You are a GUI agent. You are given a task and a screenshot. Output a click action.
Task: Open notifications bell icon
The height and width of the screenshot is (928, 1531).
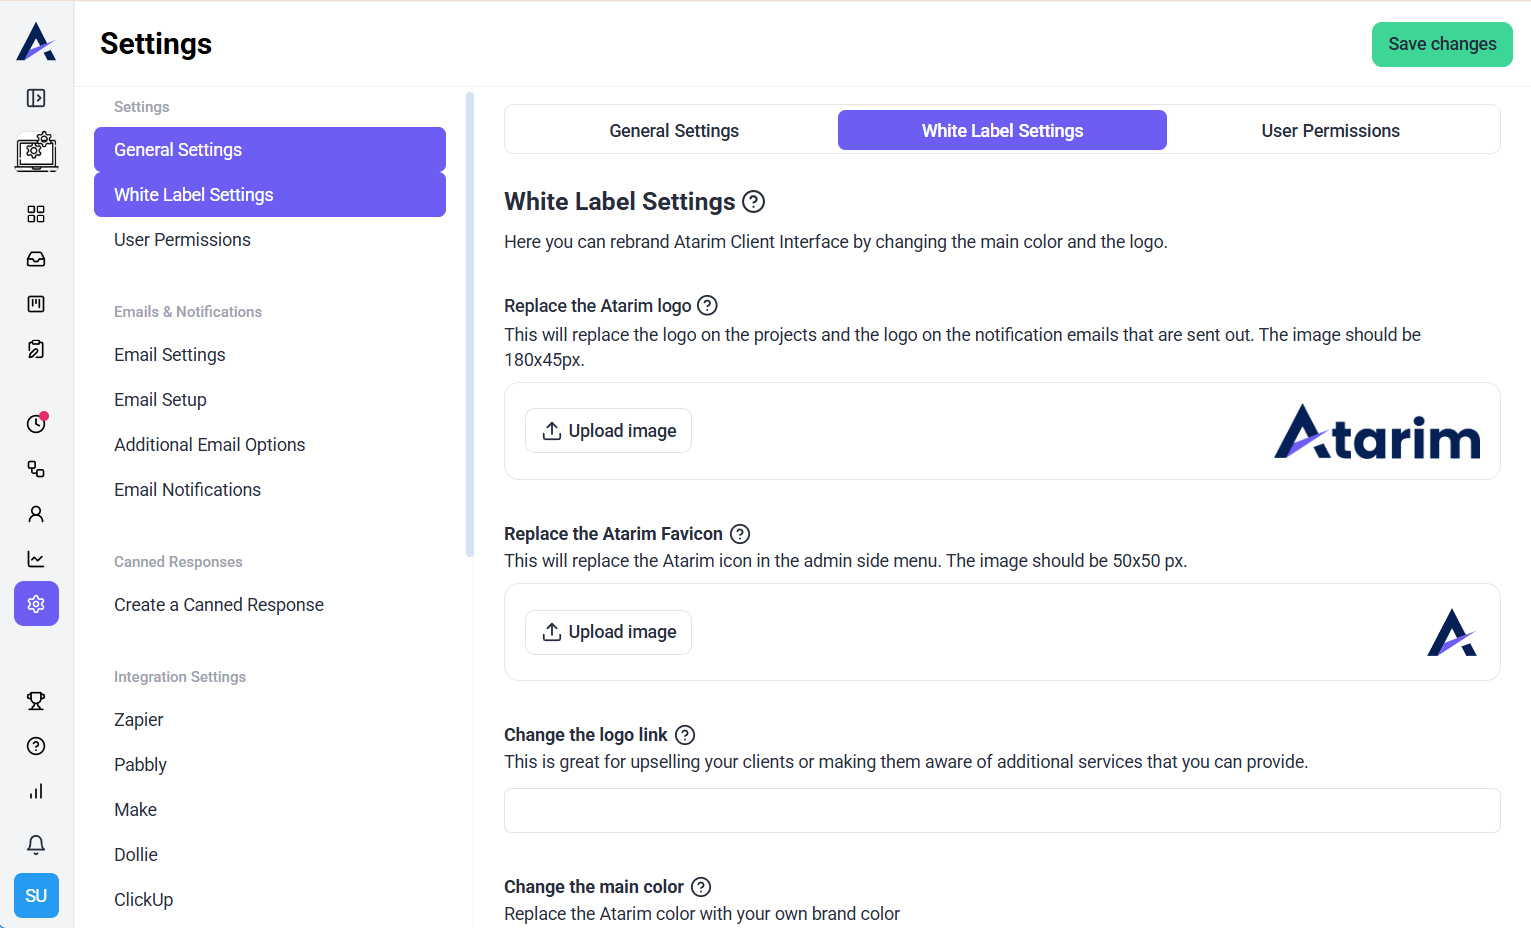point(36,845)
